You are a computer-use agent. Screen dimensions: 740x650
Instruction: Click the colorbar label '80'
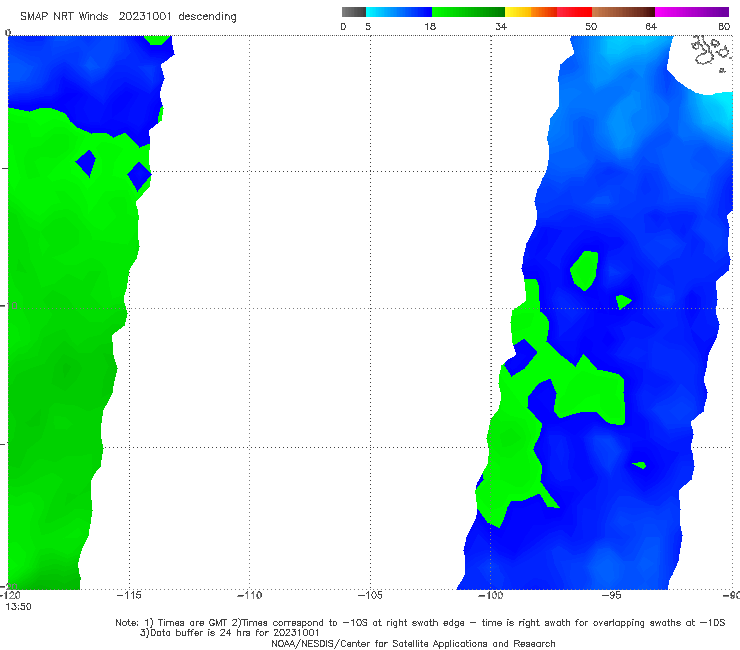[x=724, y=27]
